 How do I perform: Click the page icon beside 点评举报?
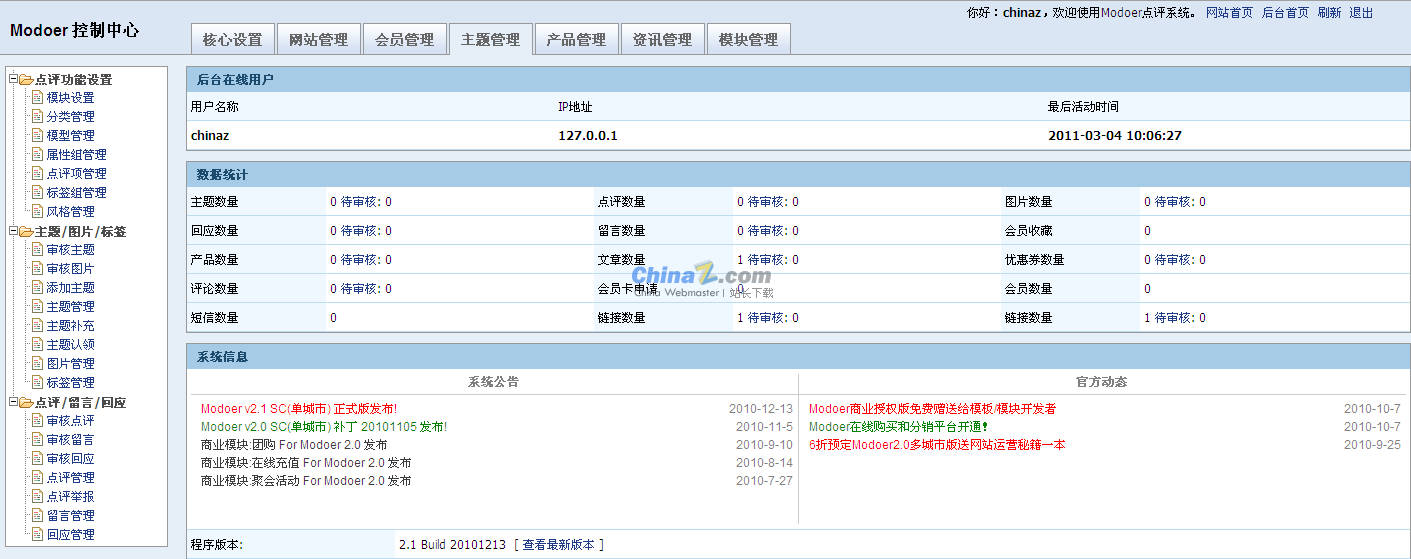38,497
